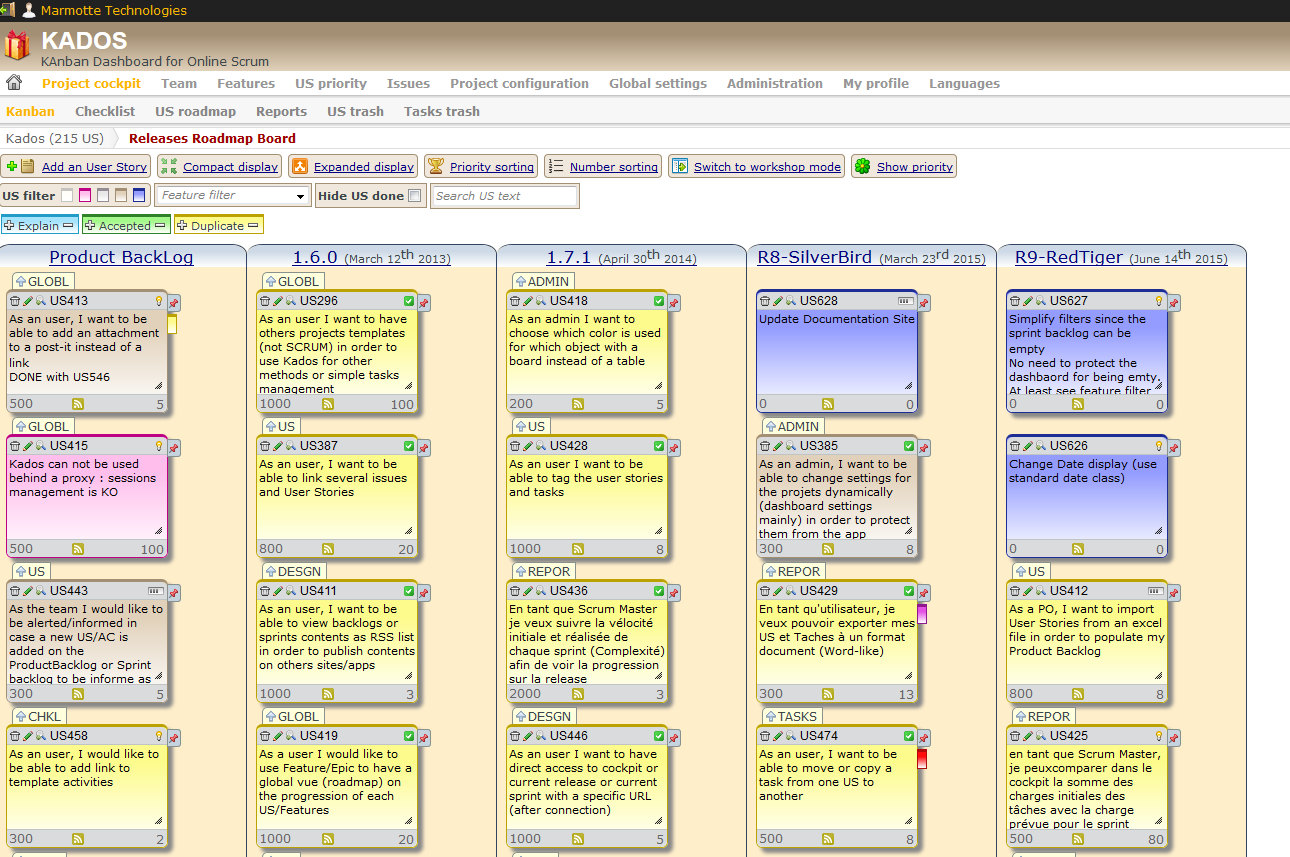Click the RSS feed icon on US415

tap(78, 548)
